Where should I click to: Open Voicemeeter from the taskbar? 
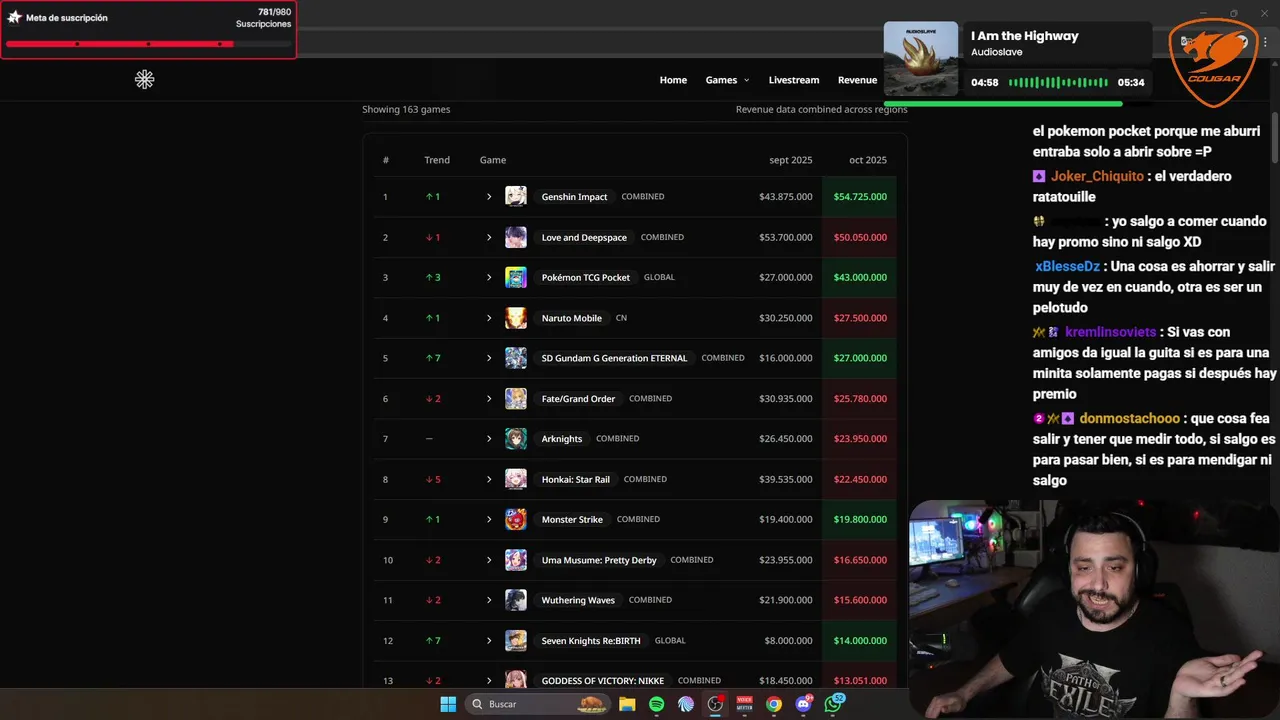point(744,704)
